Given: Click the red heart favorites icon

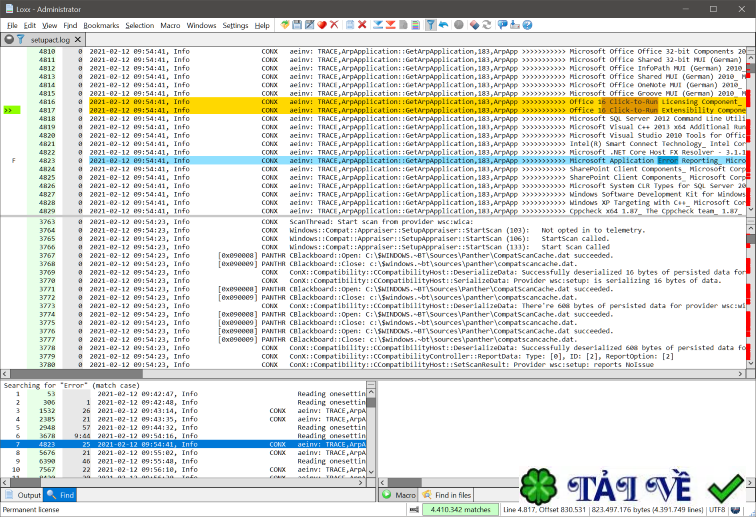Looking at the screenshot, I should [x=322, y=24].
